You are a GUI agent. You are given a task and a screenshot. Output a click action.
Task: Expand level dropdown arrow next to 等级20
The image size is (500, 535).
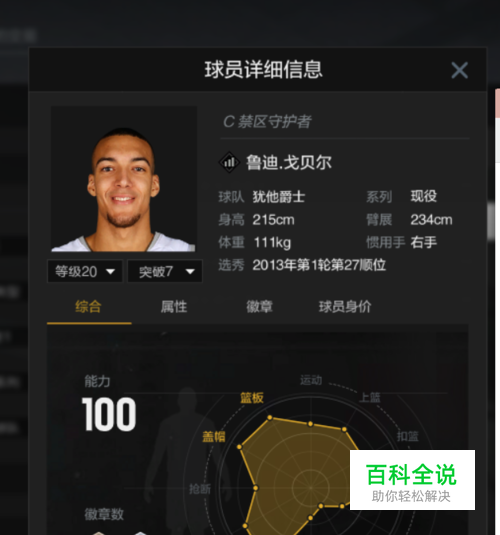point(110,272)
